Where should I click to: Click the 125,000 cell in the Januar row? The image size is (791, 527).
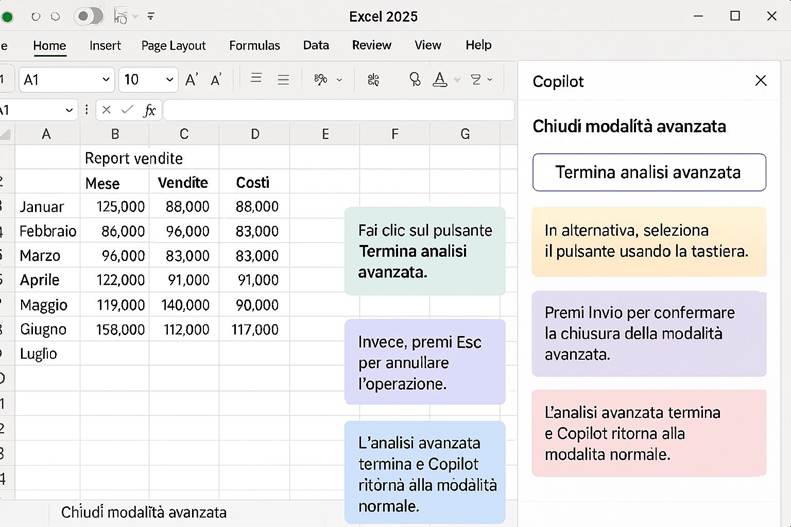(115, 207)
